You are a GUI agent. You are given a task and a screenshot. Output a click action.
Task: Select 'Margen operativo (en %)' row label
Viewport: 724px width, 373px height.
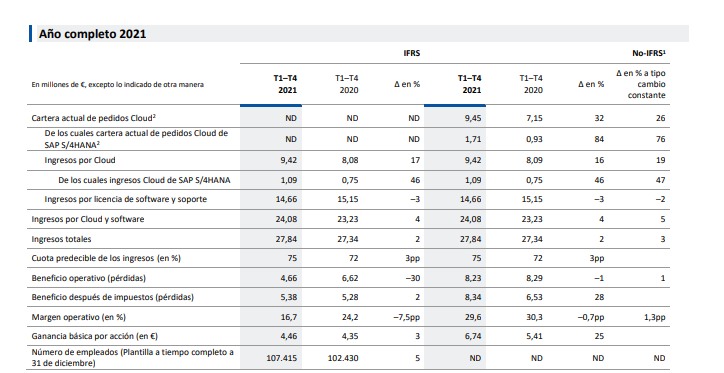coord(78,317)
